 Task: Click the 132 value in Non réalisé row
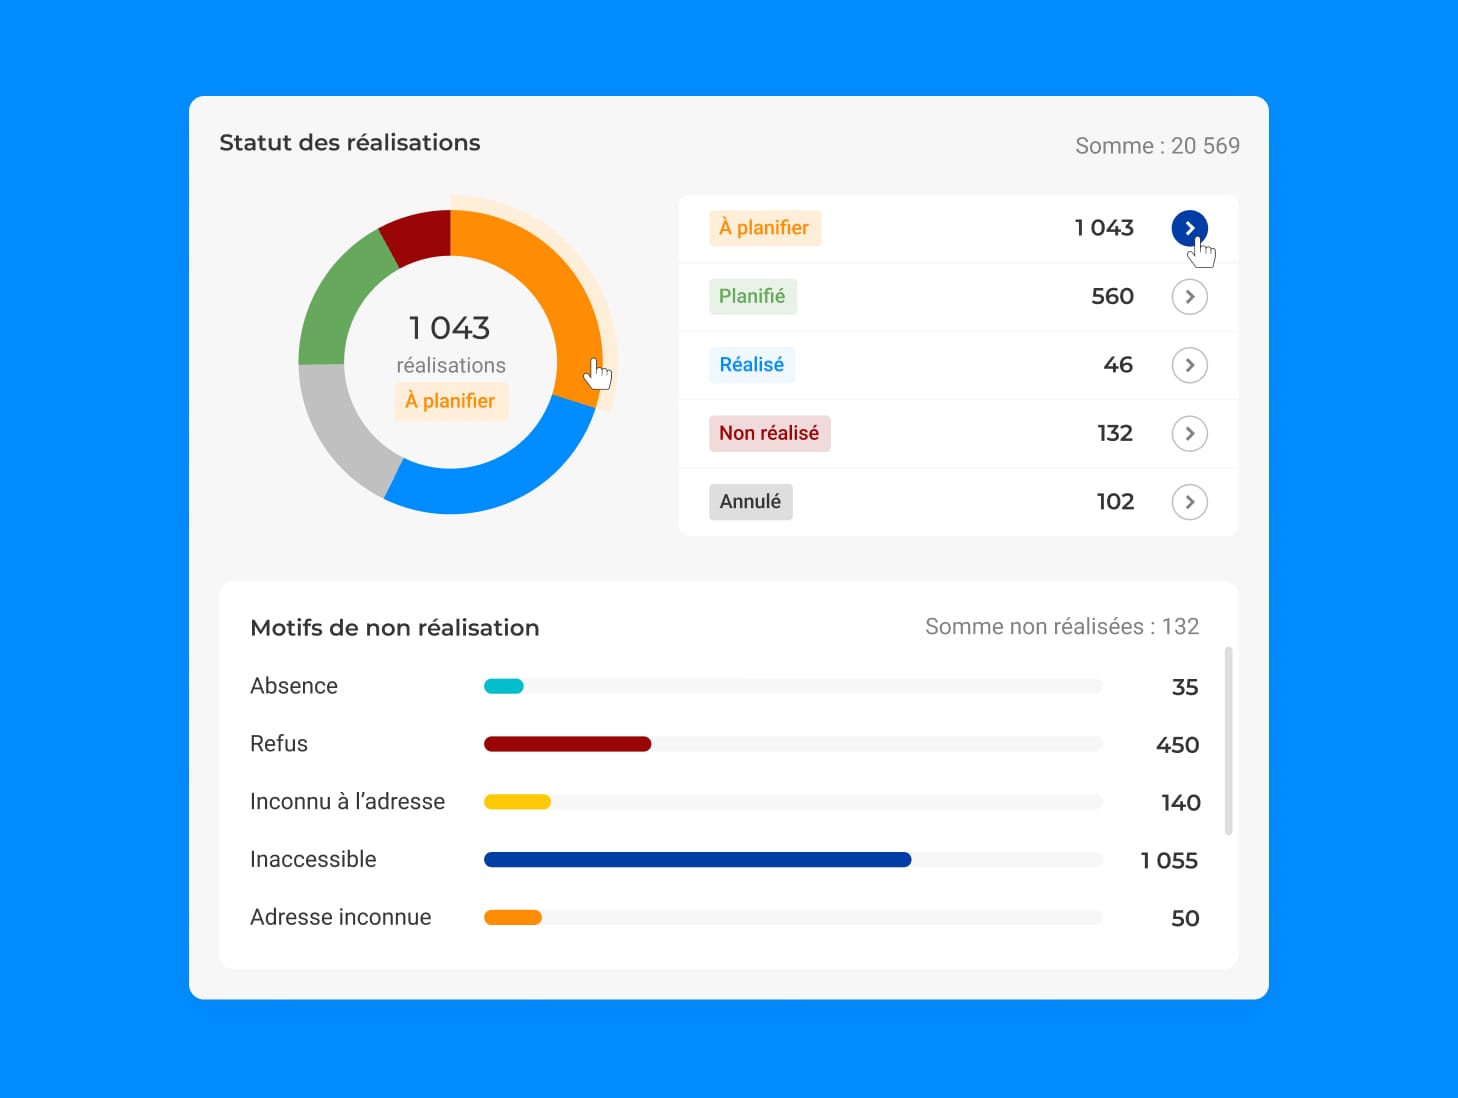tap(1115, 433)
